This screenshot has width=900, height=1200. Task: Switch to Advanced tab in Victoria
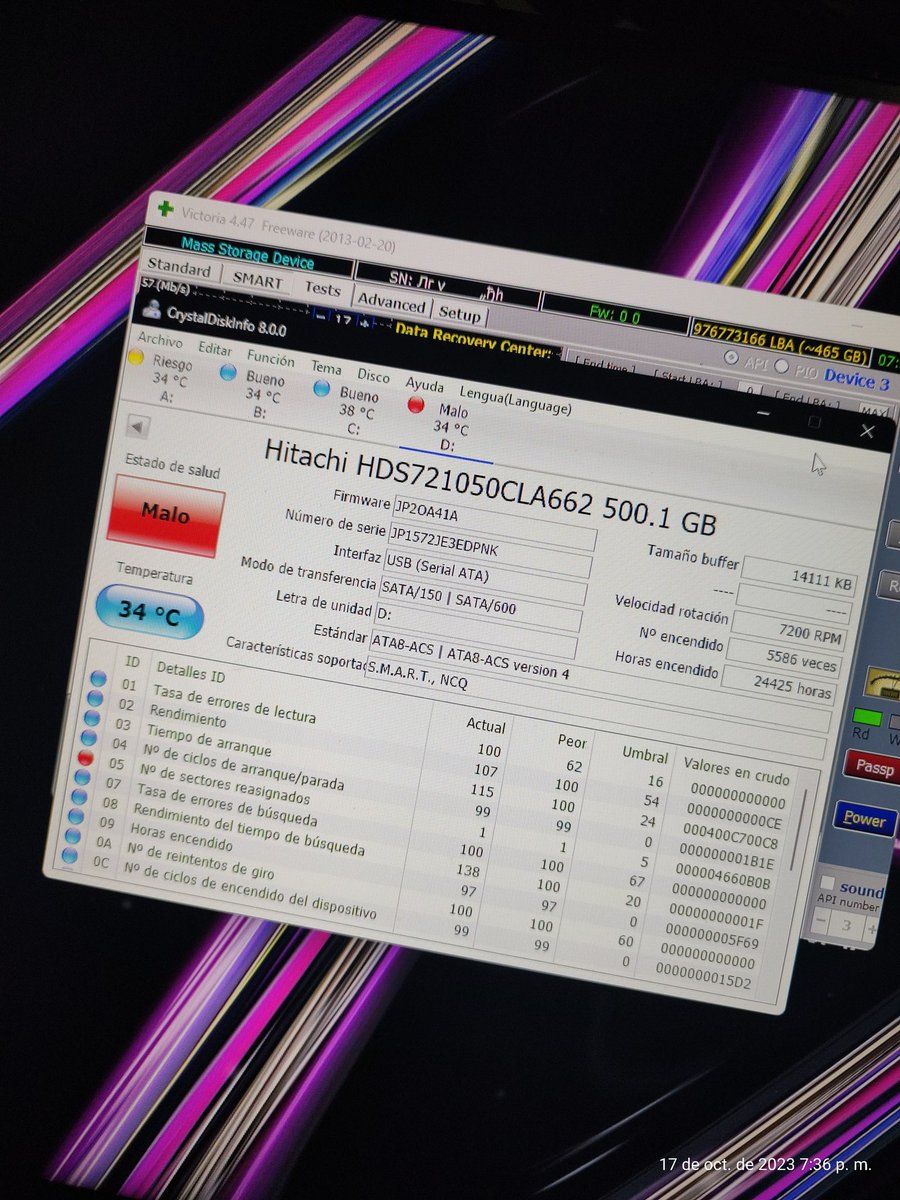pyautogui.click(x=391, y=302)
